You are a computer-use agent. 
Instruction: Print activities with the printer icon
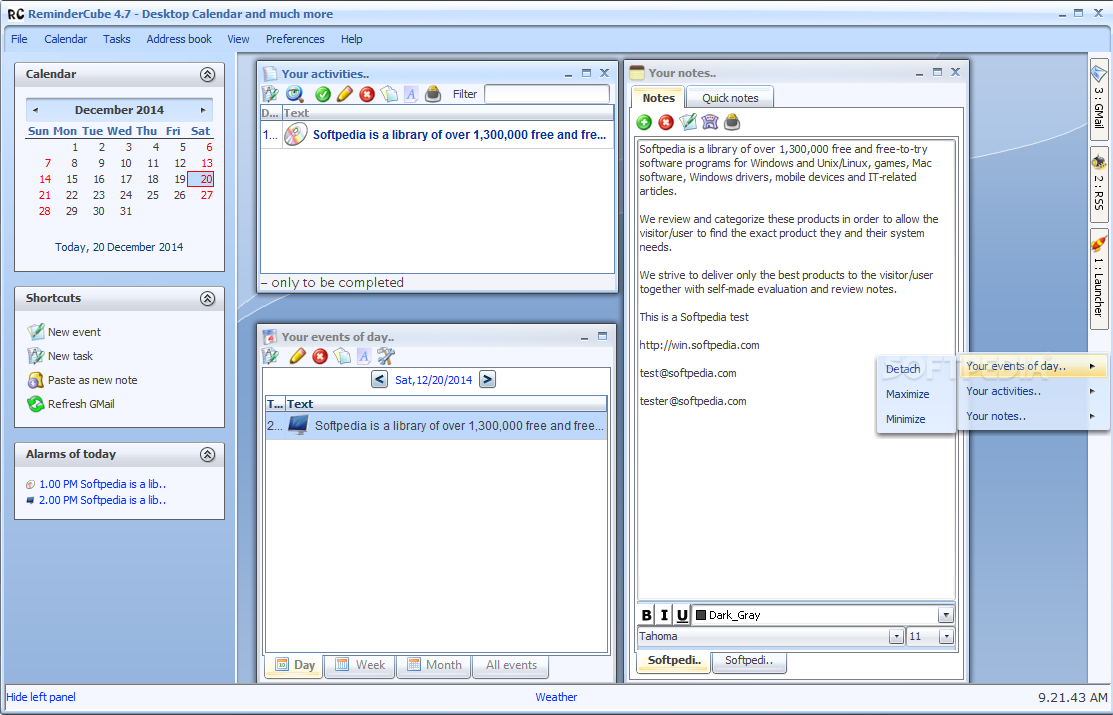click(433, 94)
